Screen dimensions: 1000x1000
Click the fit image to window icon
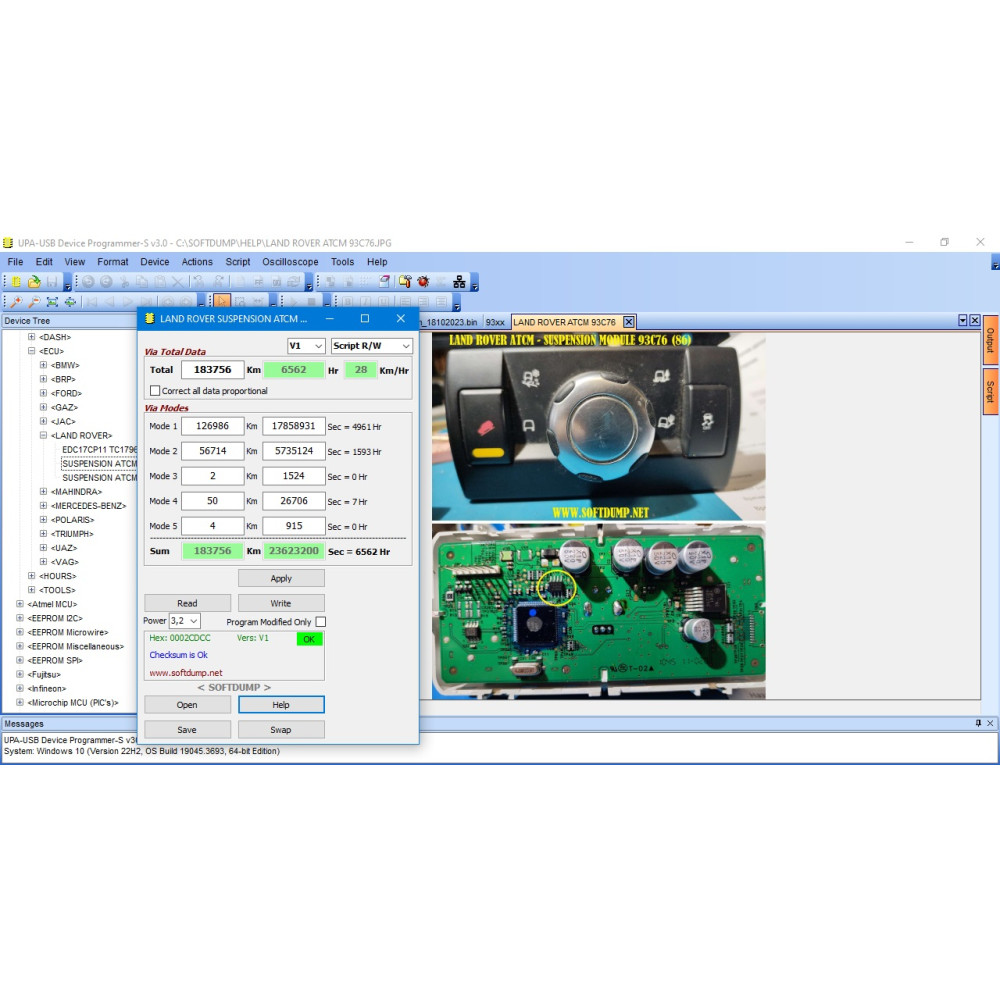click(52, 302)
